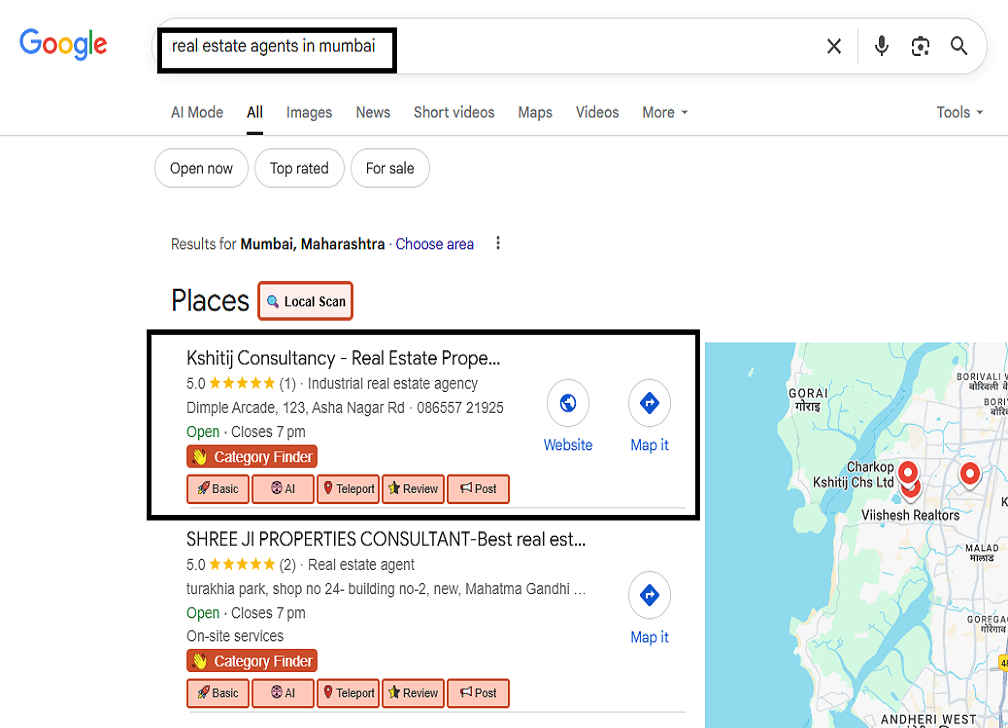
Task: Expand the More search categories menu
Action: click(663, 112)
